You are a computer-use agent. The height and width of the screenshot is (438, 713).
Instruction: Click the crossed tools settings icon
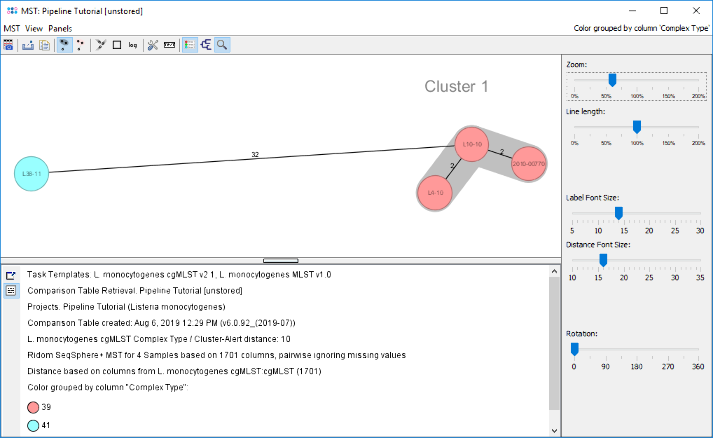click(x=152, y=45)
